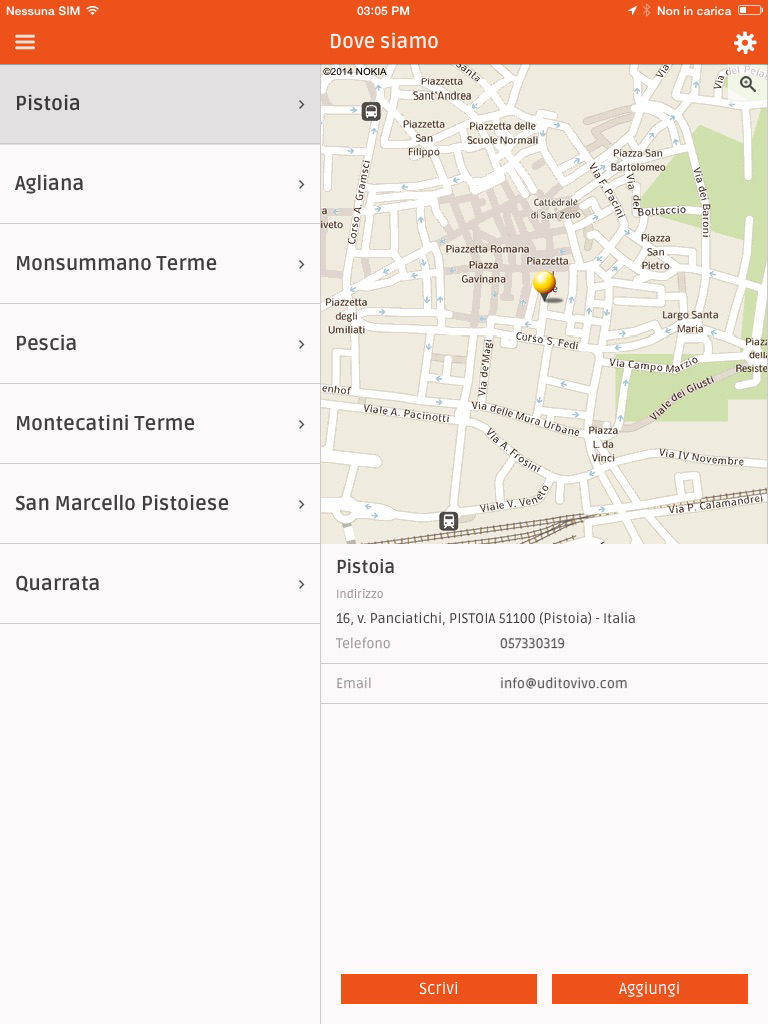This screenshot has height=1024, width=768.
Task: Expand the Agliana row chevron
Action: click(x=301, y=185)
